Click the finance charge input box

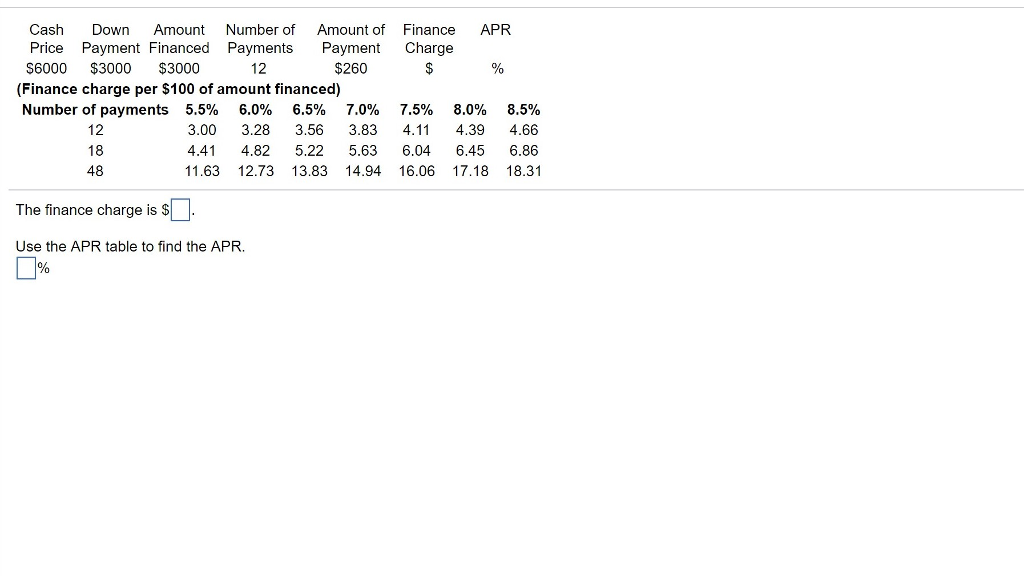click(180, 209)
